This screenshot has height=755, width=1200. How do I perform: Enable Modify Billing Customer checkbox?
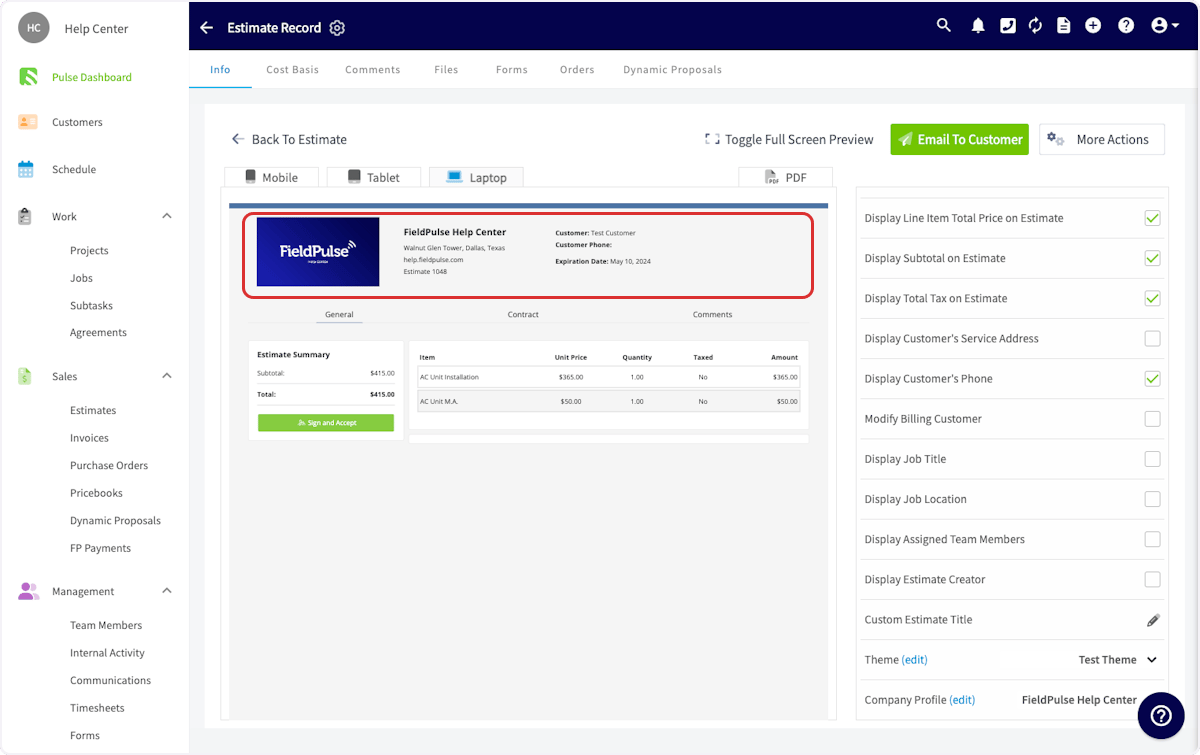click(1152, 419)
